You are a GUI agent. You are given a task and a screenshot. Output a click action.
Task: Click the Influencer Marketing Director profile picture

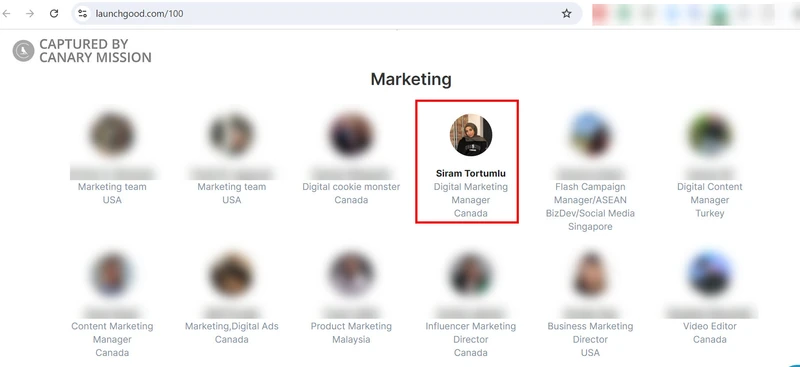click(x=470, y=274)
